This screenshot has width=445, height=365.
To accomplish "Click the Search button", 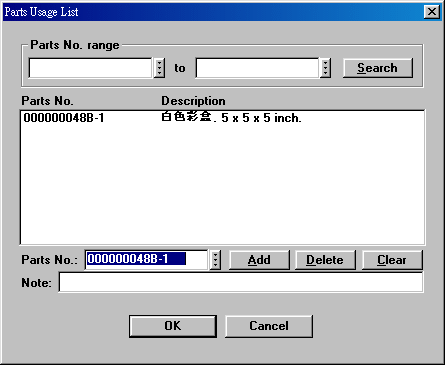I will pos(378,68).
